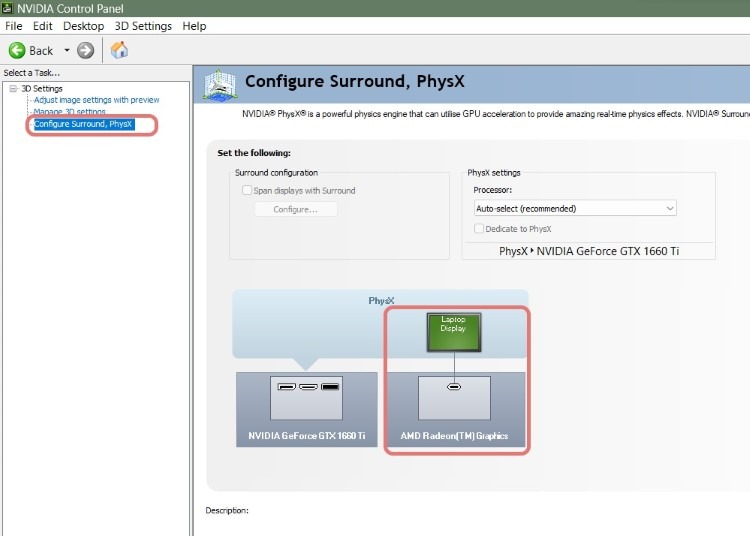Open the 3D Settings menu
This screenshot has width=750, height=536.
pos(143,26)
